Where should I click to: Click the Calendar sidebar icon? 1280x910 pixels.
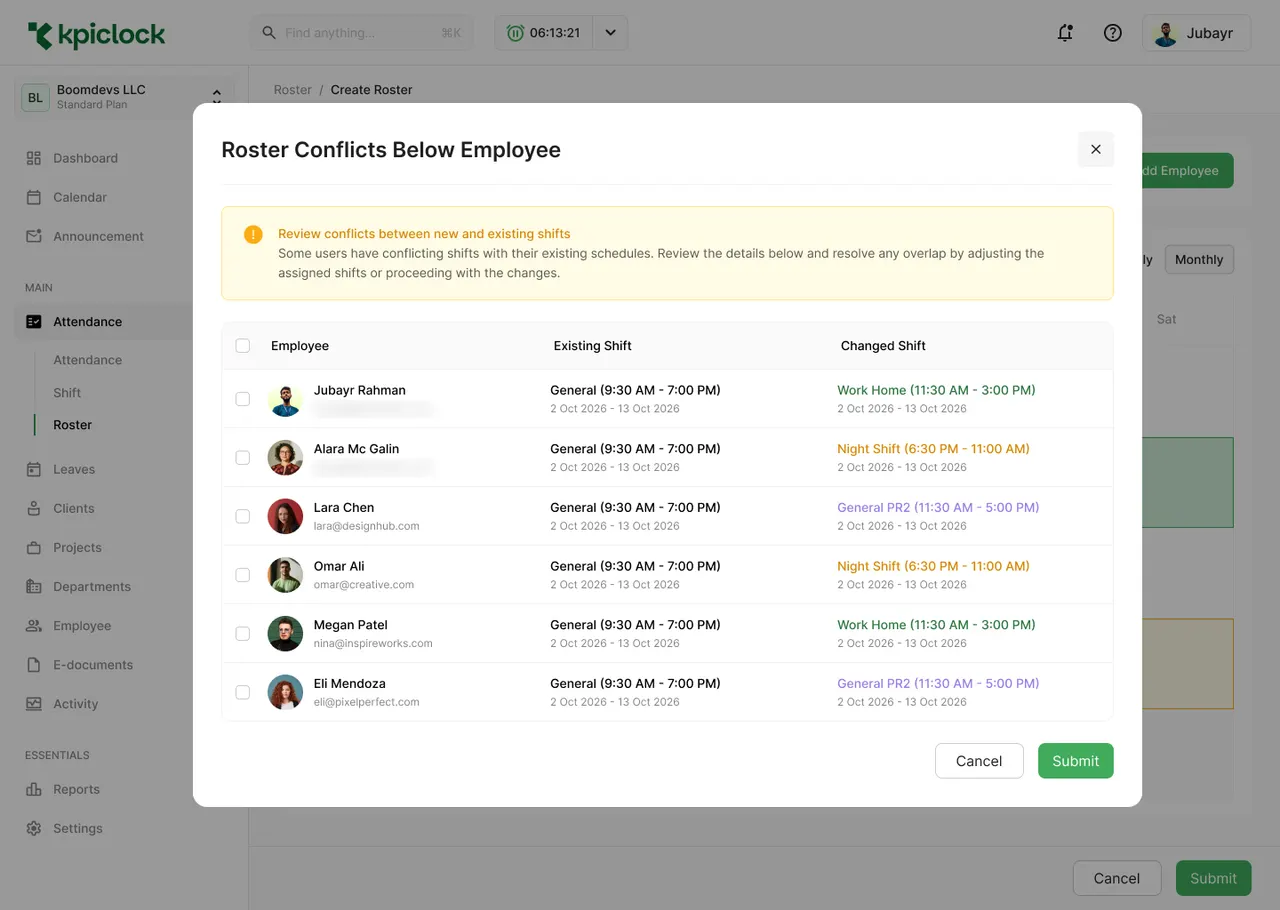coord(34,197)
